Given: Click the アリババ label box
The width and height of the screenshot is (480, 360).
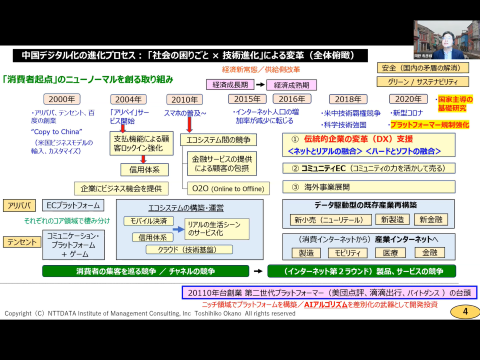Looking at the screenshot, I should (19, 206).
